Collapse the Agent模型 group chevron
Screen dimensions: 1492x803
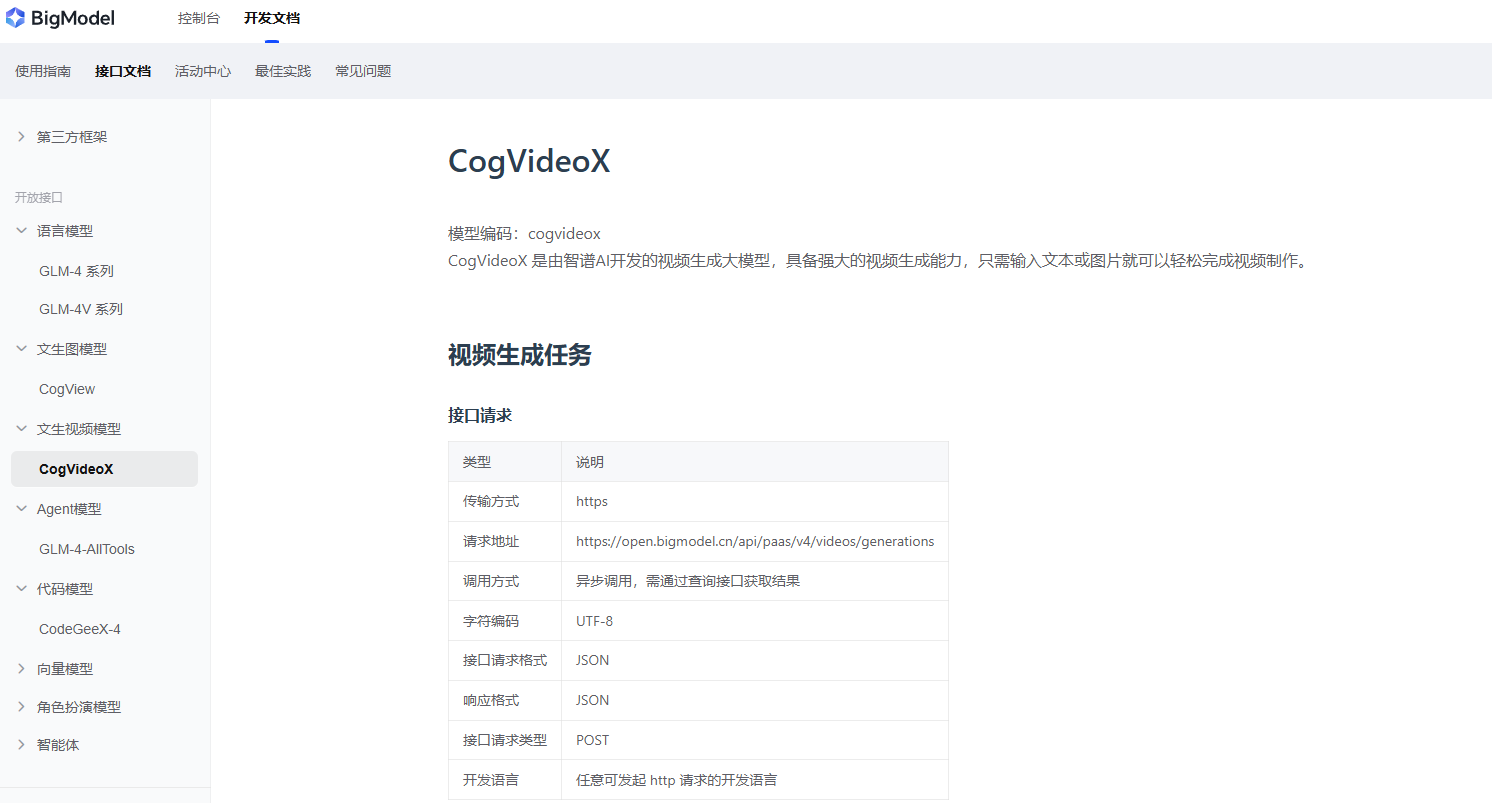coord(22,509)
